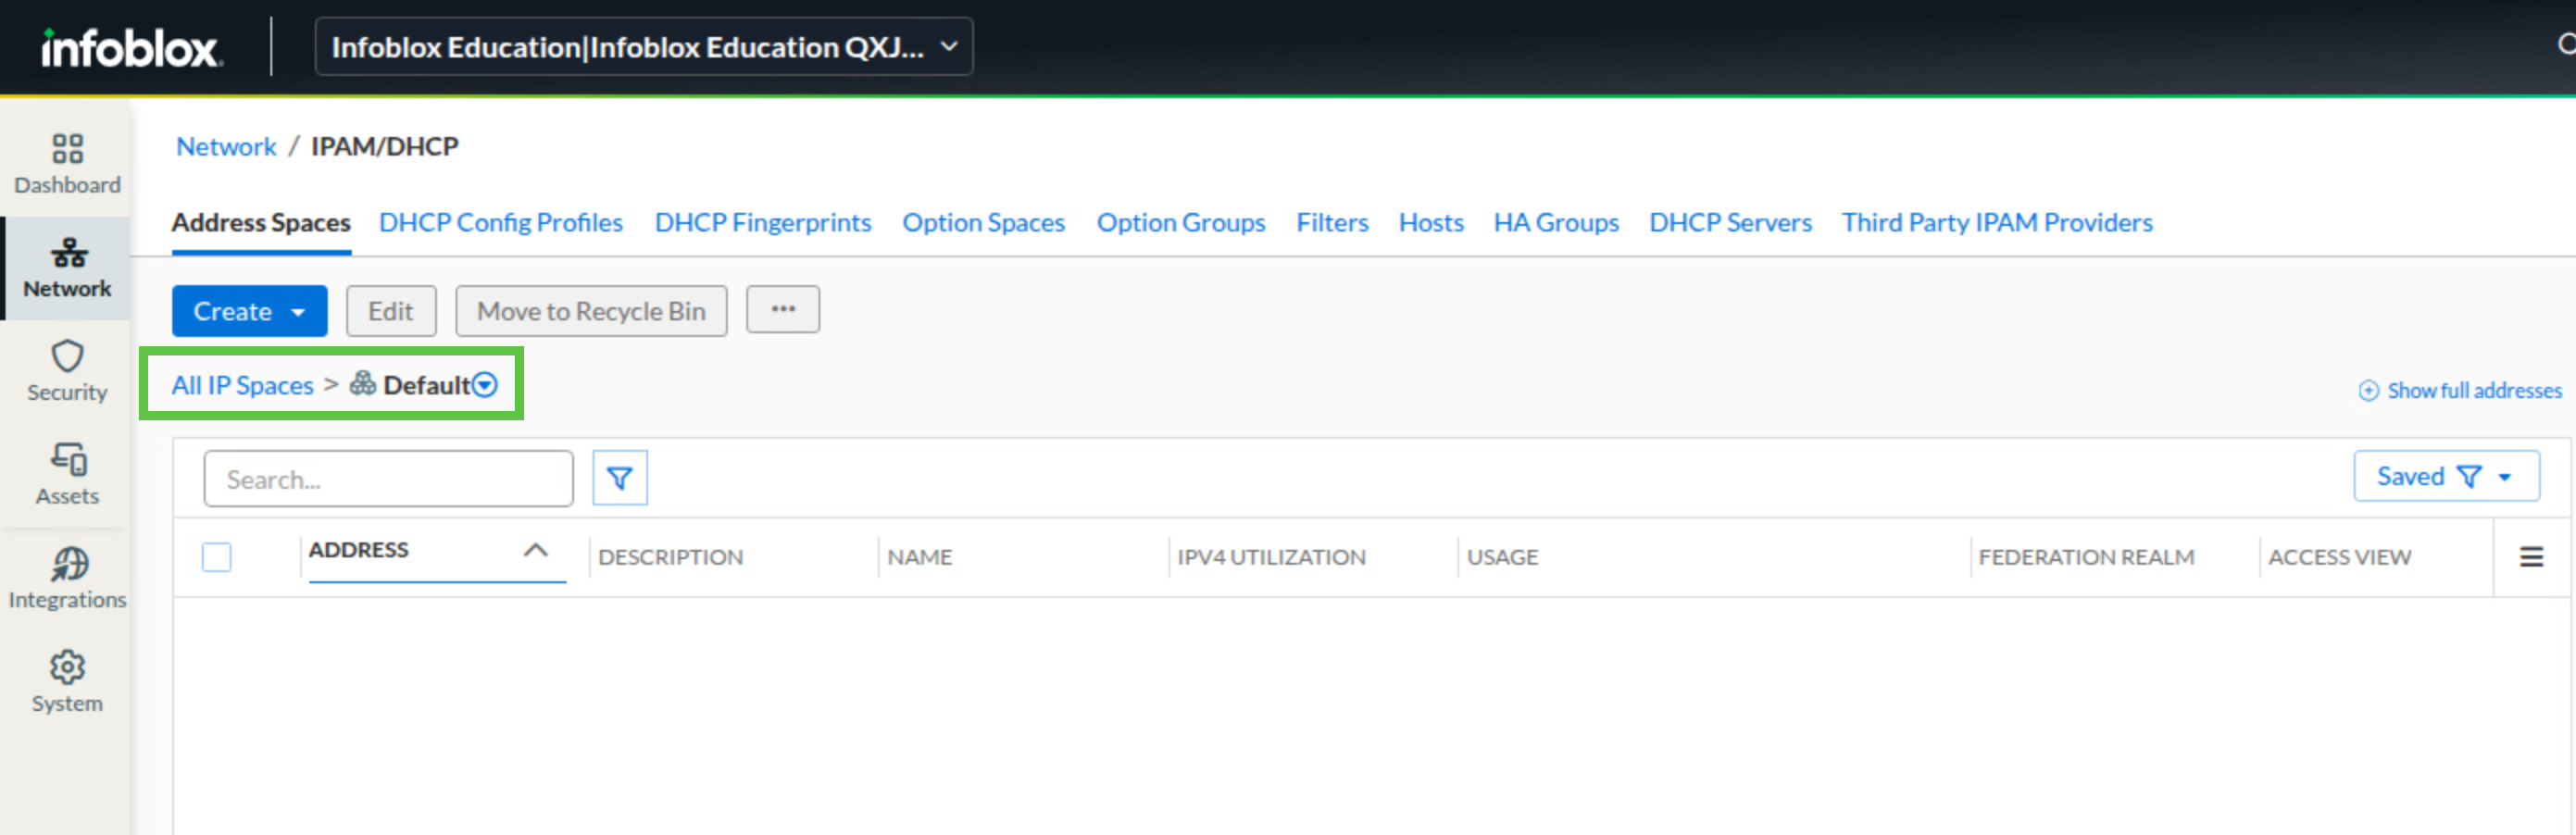Open System settings in sidebar
This screenshot has width=2576, height=835.
pyautogui.click(x=67, y=683)
